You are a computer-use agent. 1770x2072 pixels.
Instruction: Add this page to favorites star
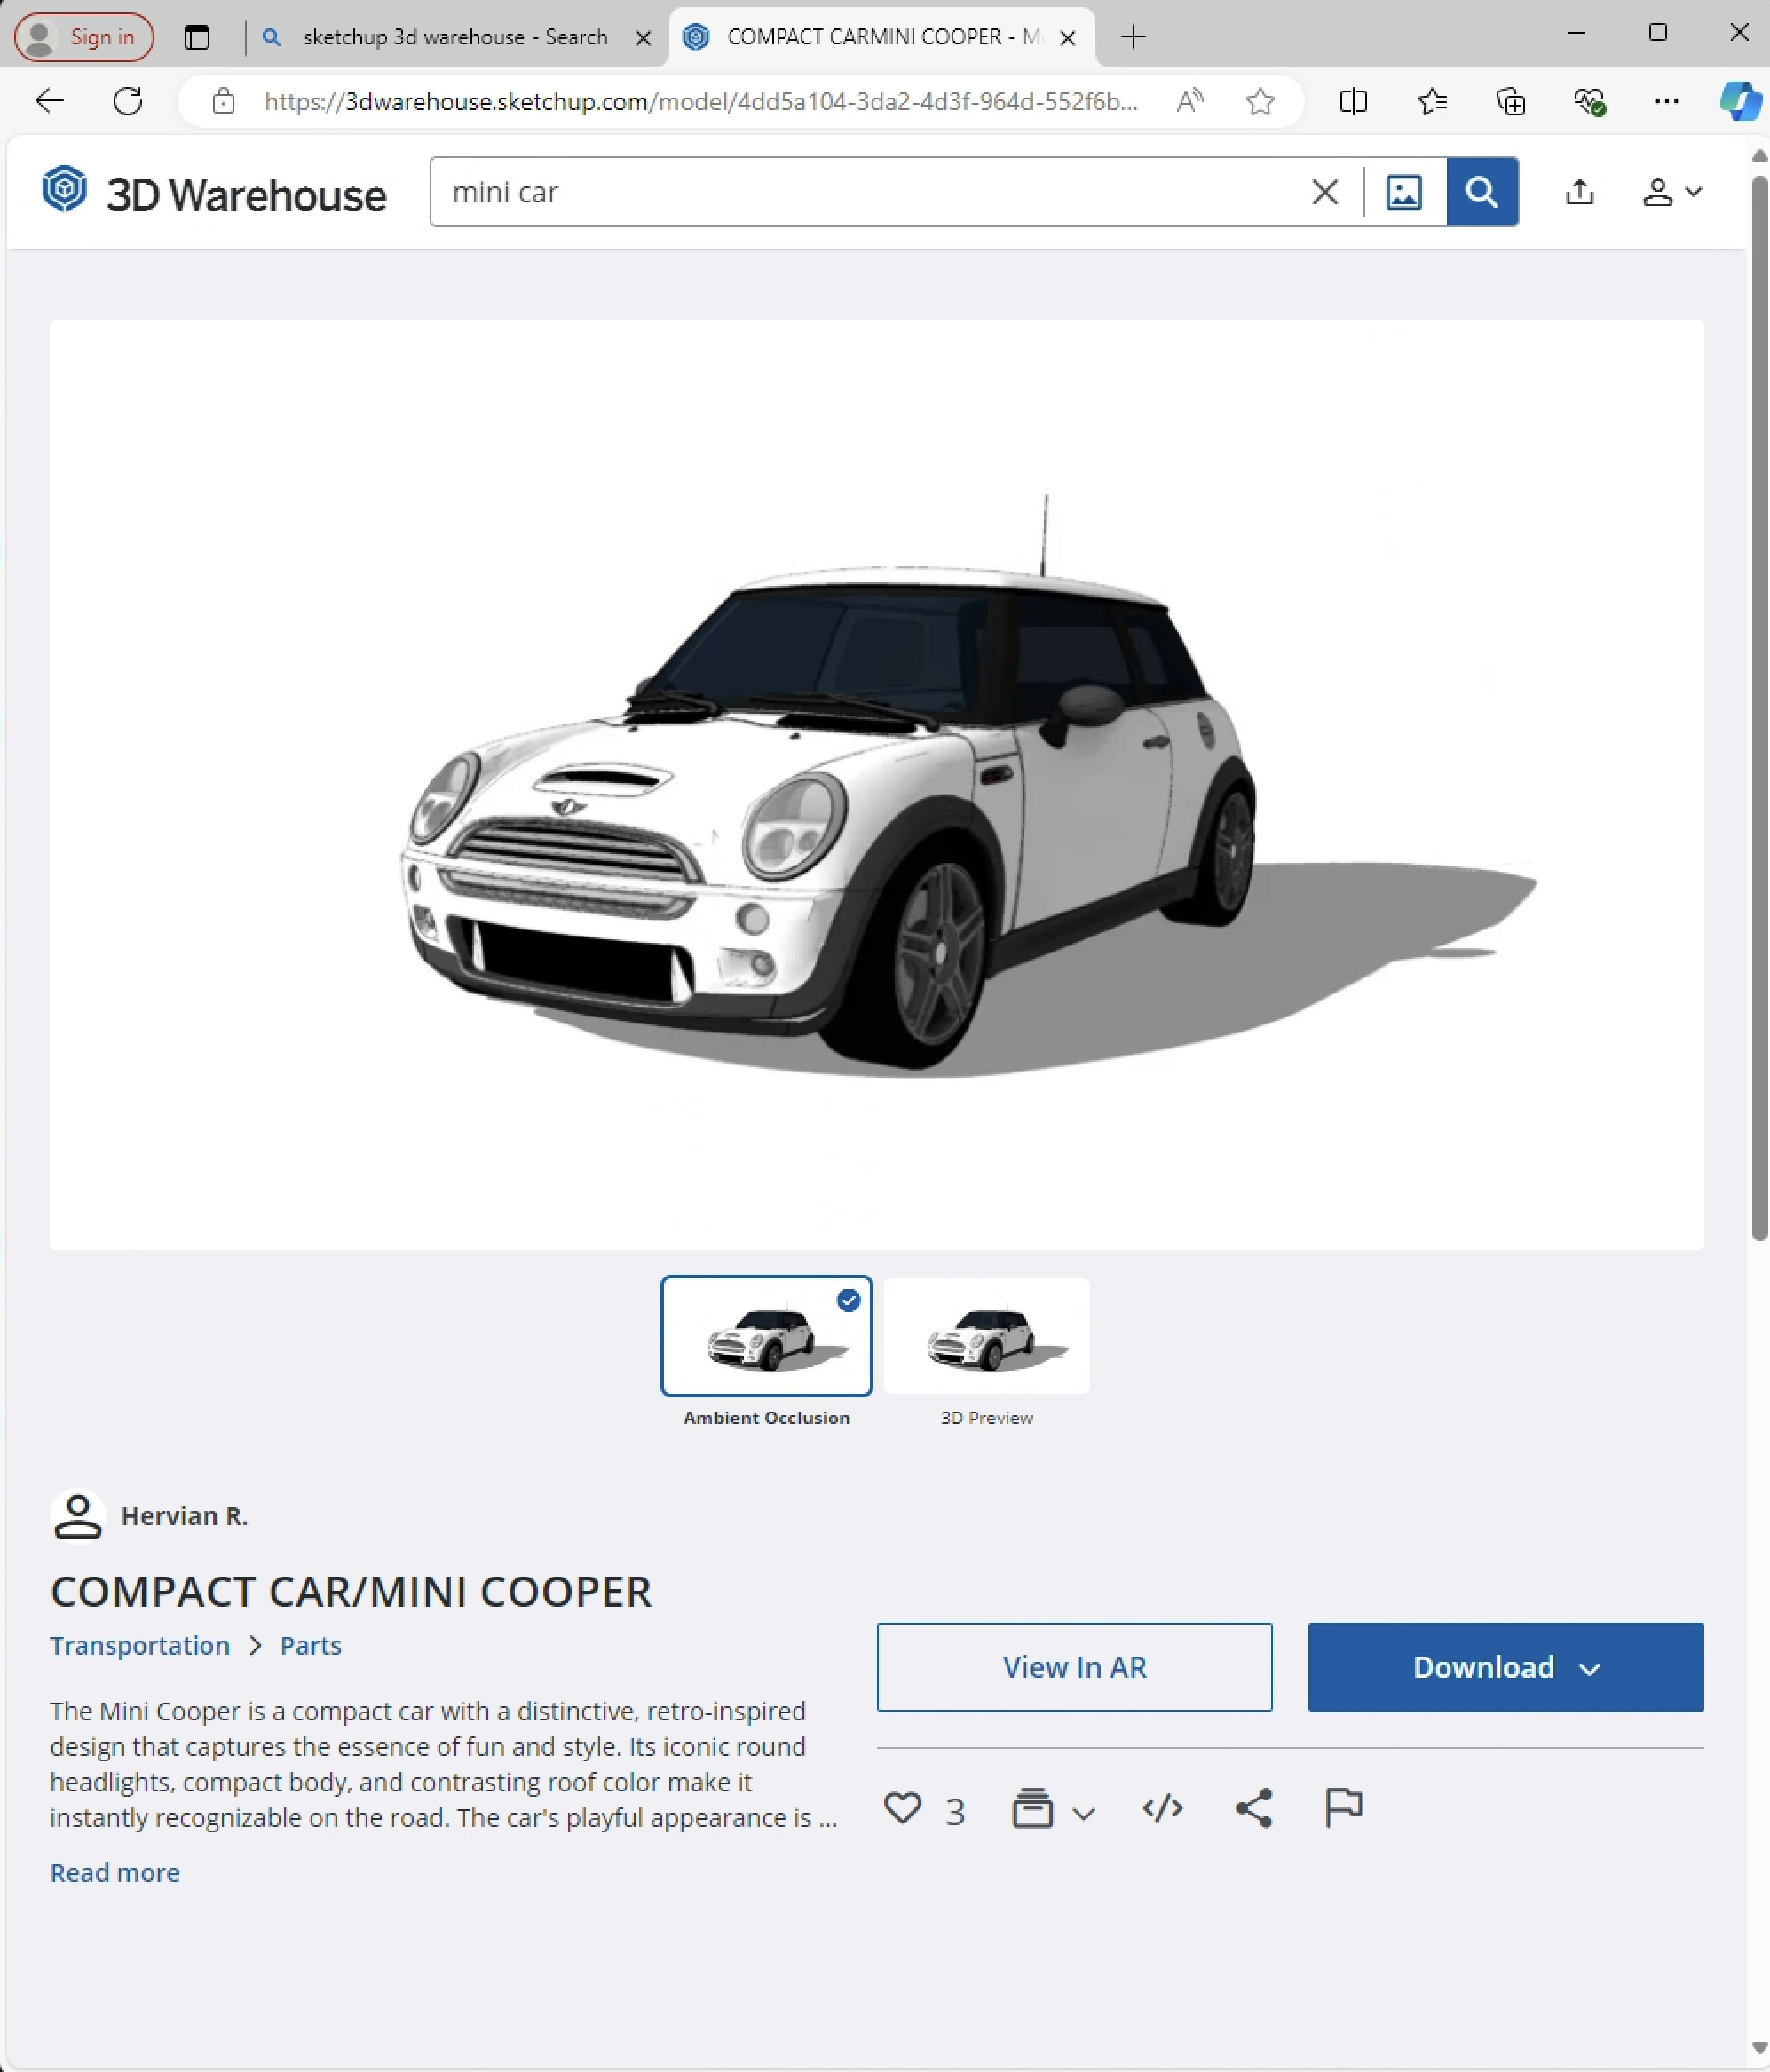1260,100
